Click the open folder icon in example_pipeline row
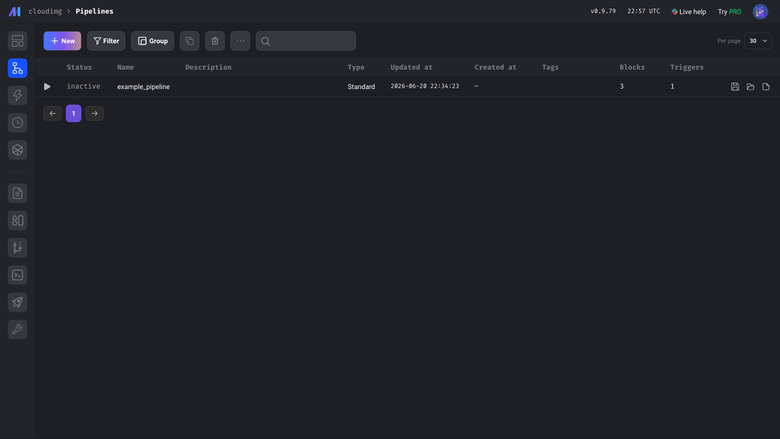The image size is (780, 439). tap(750, 87)
